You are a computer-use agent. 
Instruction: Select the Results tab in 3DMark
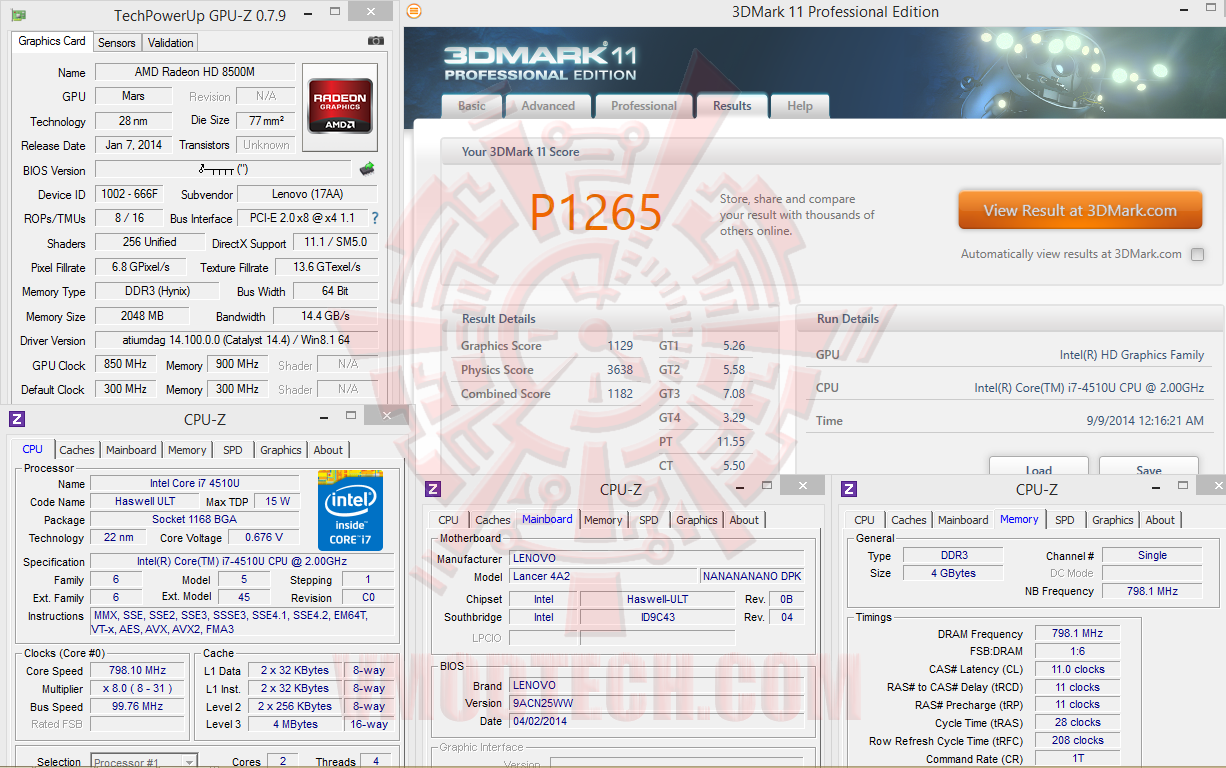pos(732,106)
